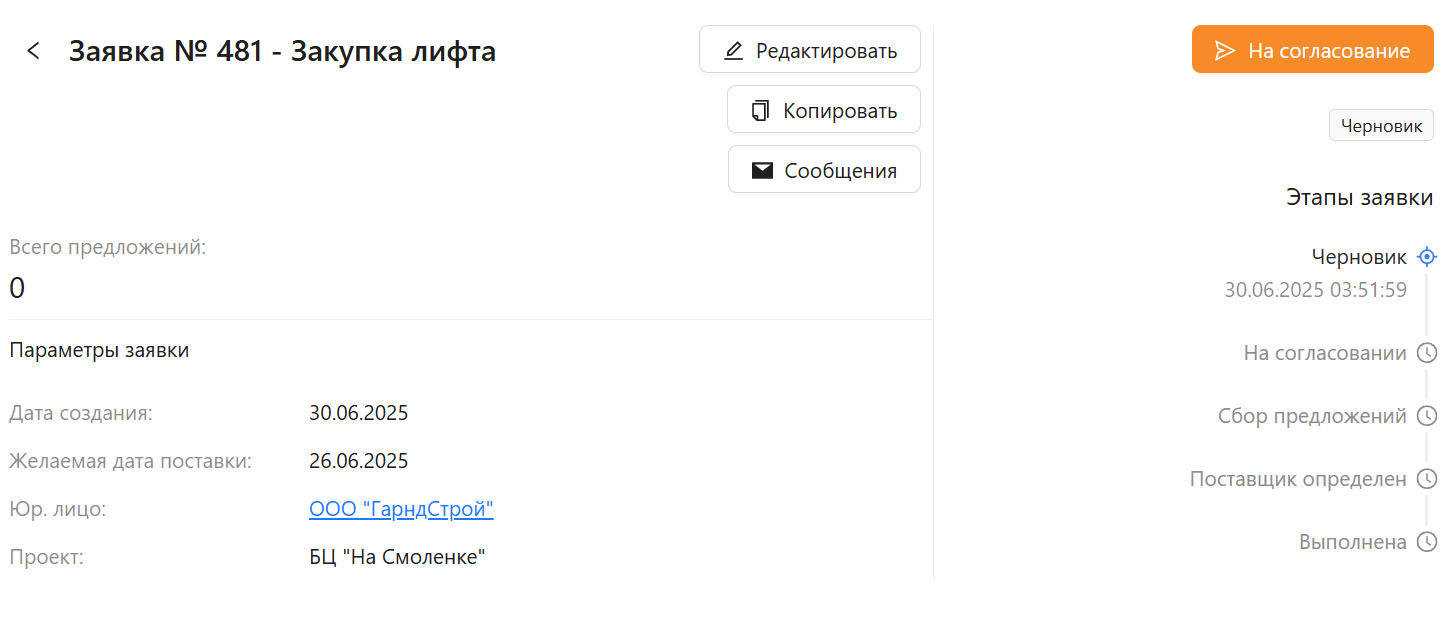Click the Черновик status badge

pyautogui.click(x=1381, y=126)
